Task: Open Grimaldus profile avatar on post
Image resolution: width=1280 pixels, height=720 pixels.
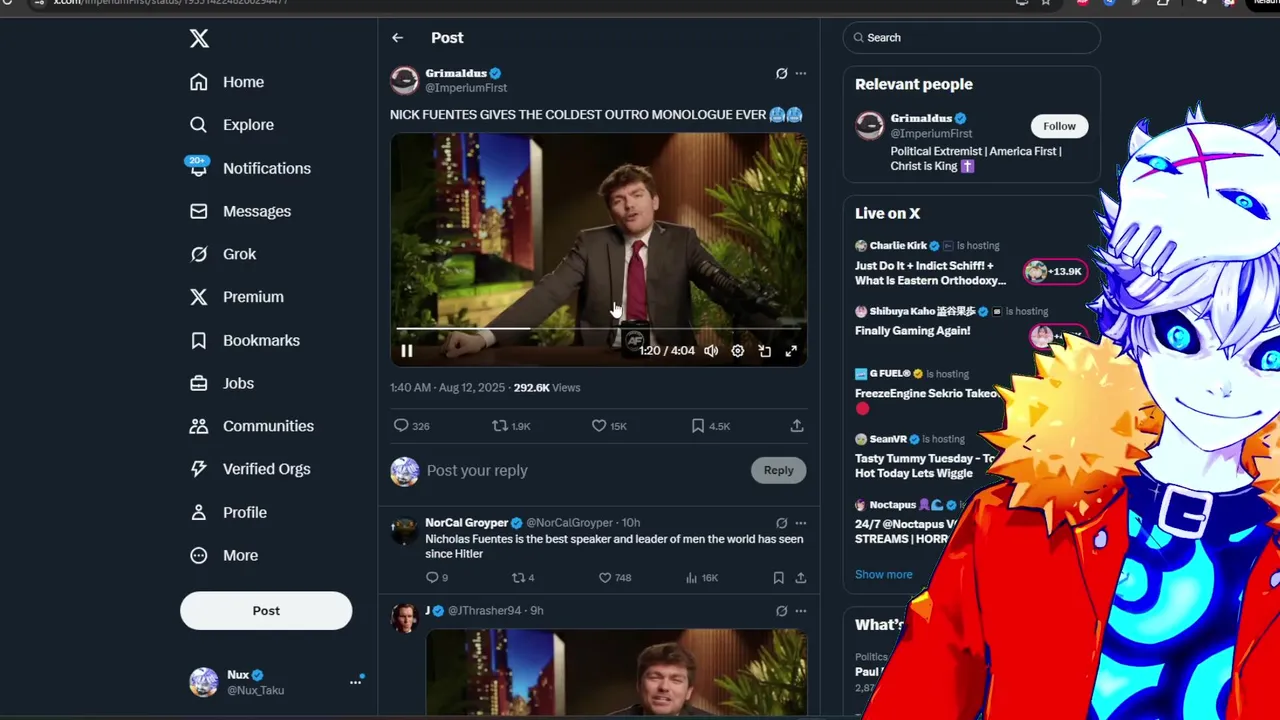Action: tap(404, 80)
